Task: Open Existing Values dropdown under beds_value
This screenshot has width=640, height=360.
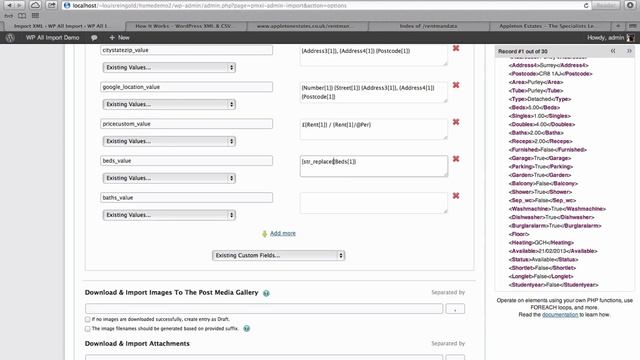Action: tap(169, 178)
